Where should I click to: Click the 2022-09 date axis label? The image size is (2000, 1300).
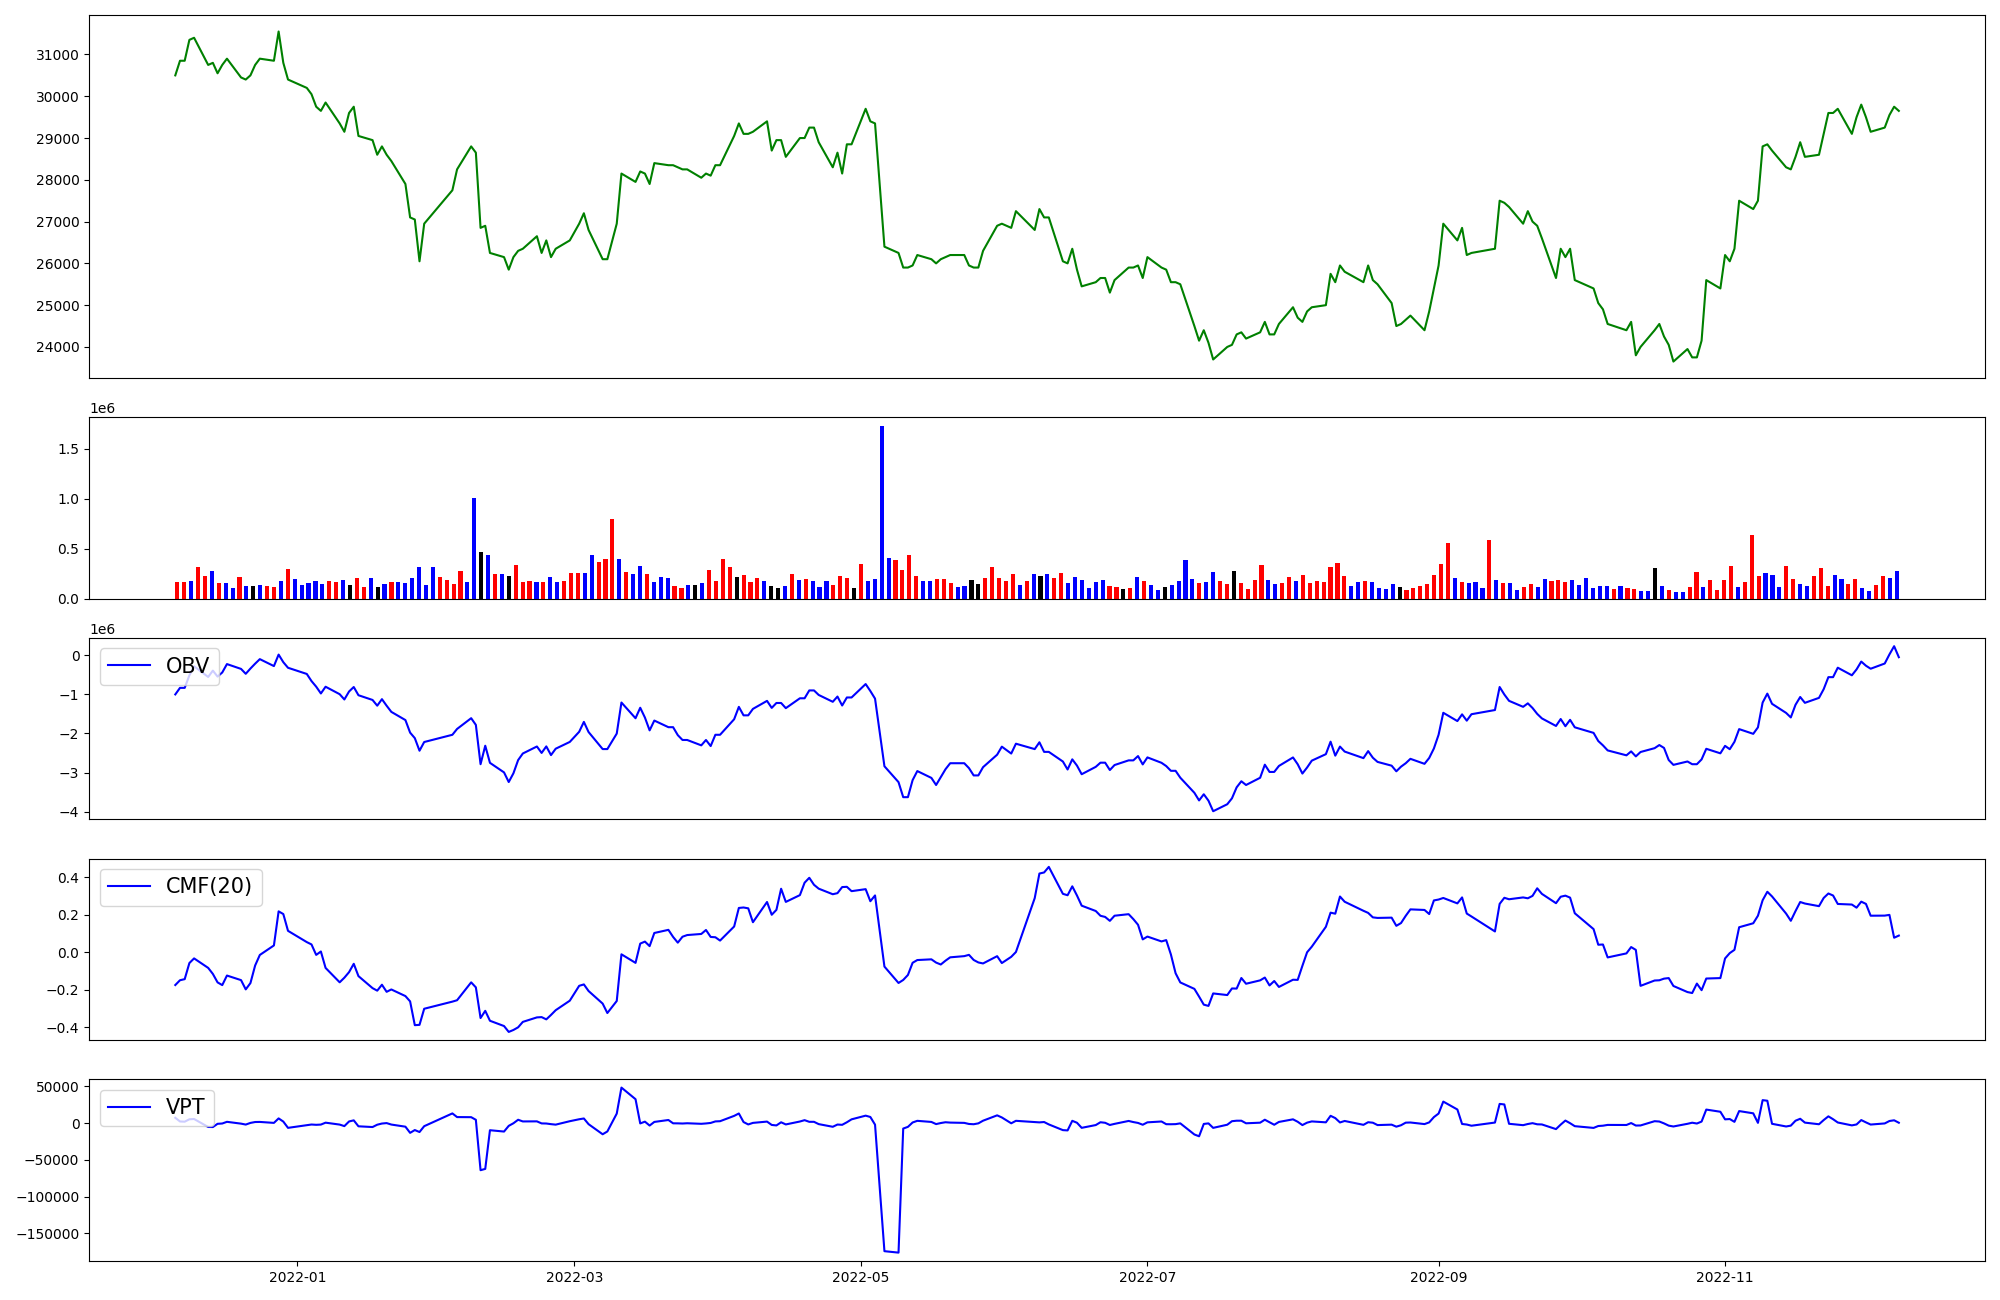click(x=1439, y=1277)
